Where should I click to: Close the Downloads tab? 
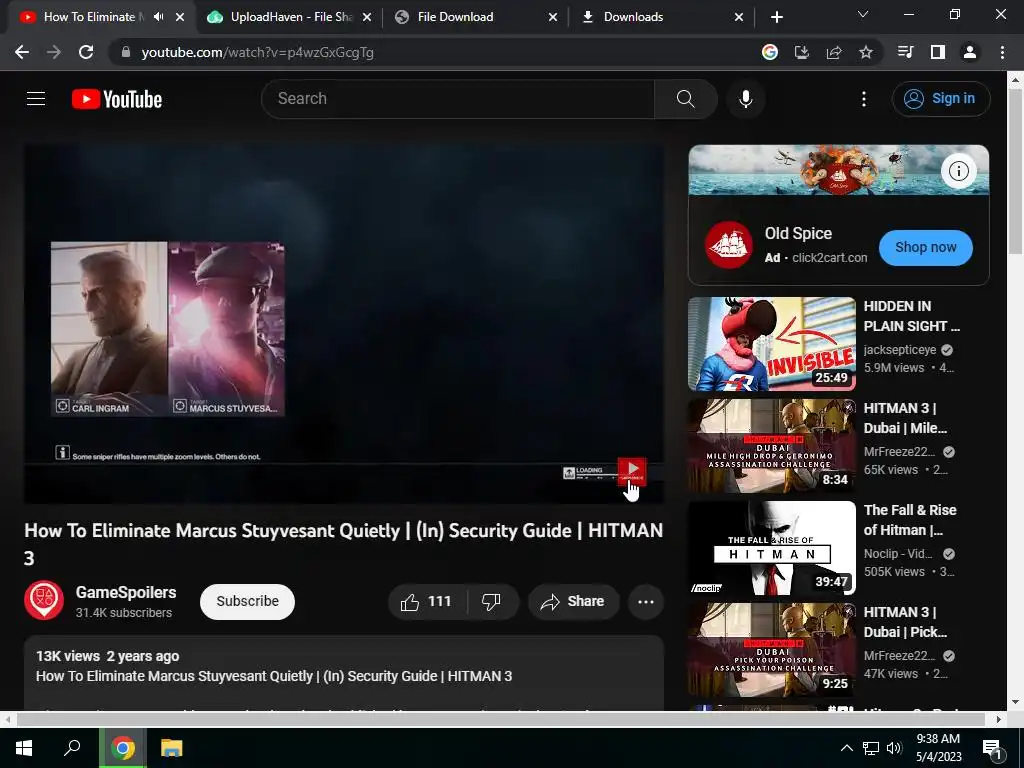[x=739, y=17]
